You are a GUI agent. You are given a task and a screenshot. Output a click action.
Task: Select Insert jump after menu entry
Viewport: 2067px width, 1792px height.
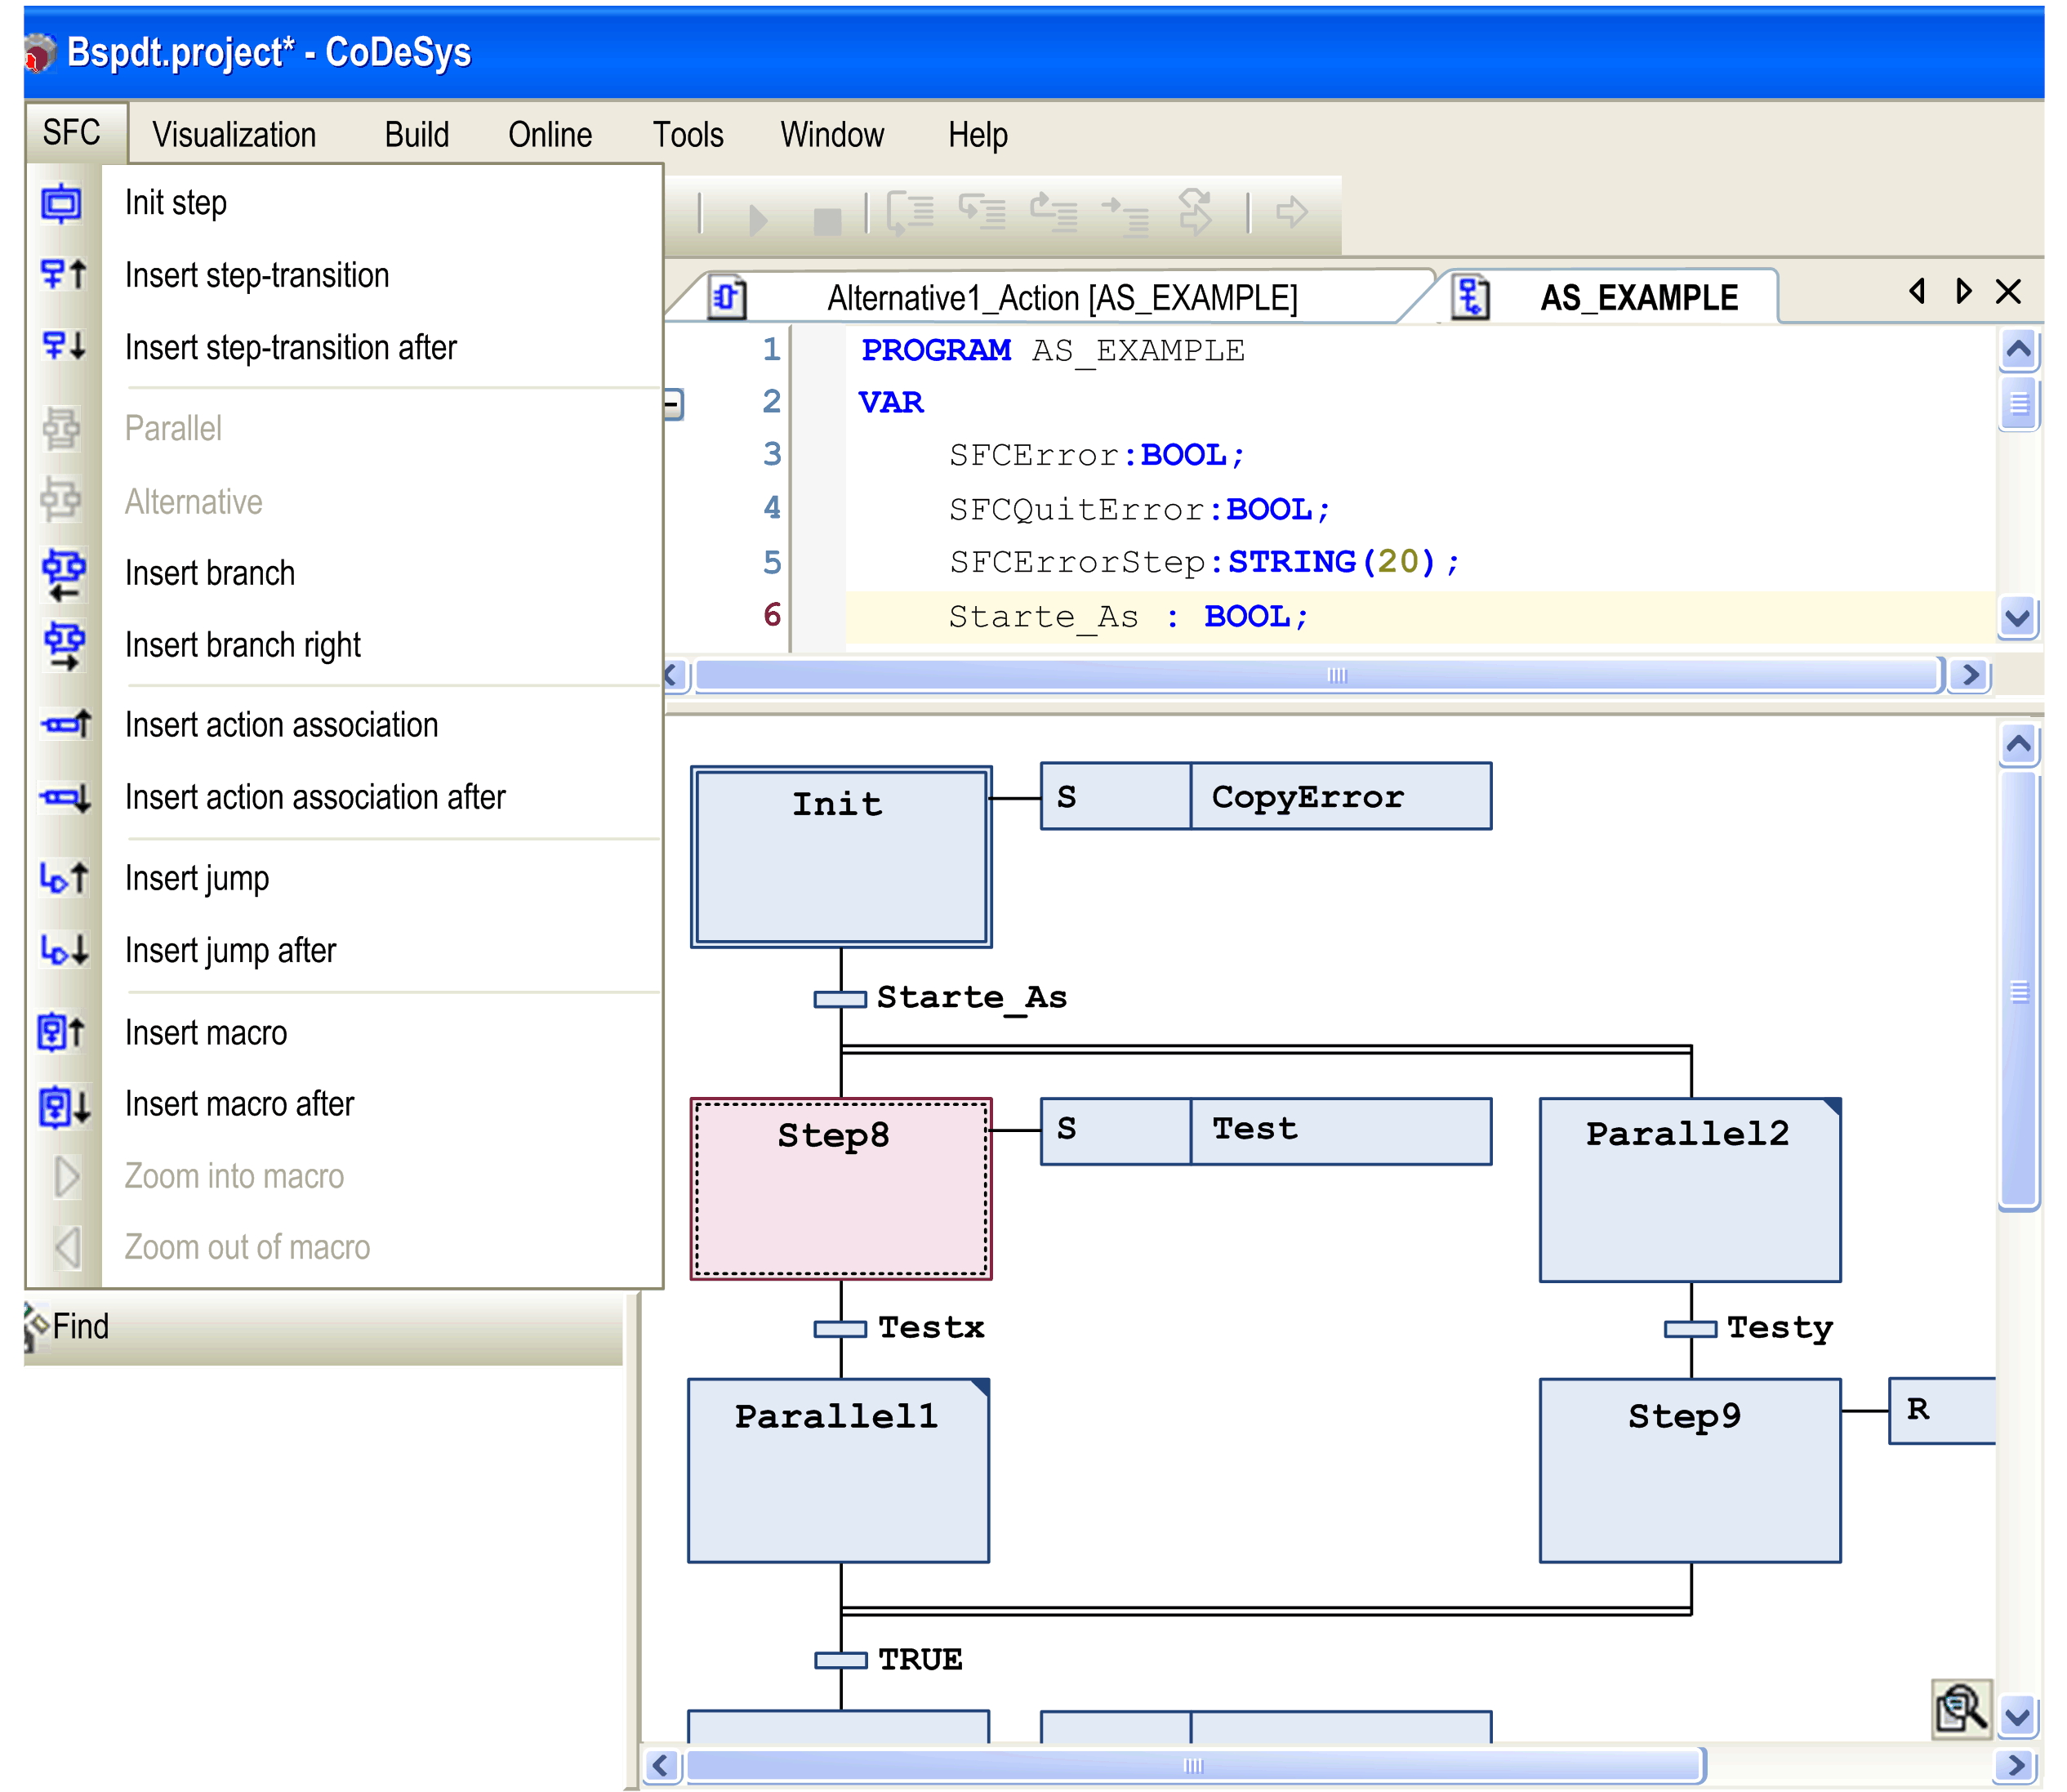tap(230, 950)
